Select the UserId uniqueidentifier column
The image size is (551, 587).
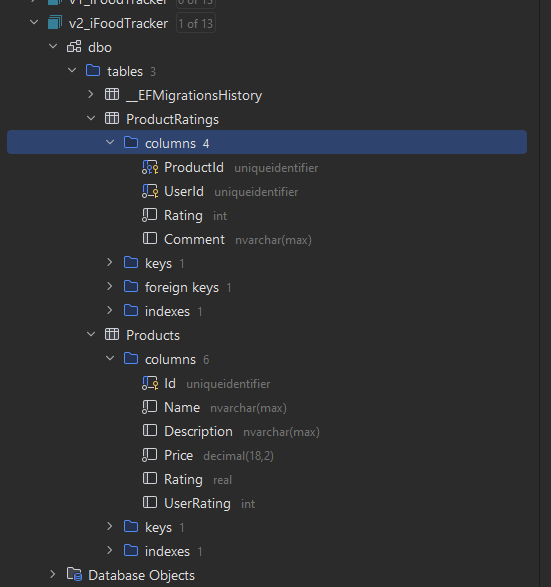[x=220, y=191]
